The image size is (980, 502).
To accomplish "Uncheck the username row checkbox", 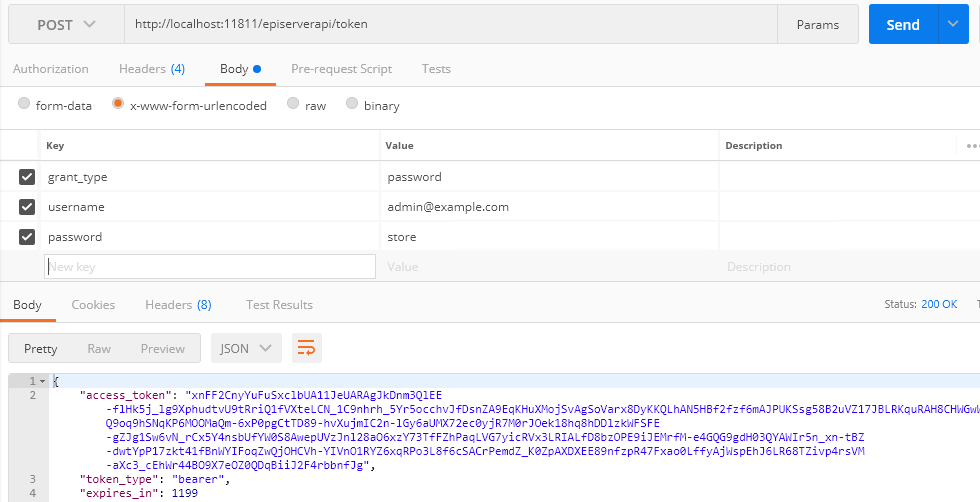I will click(x=27, y=206).
